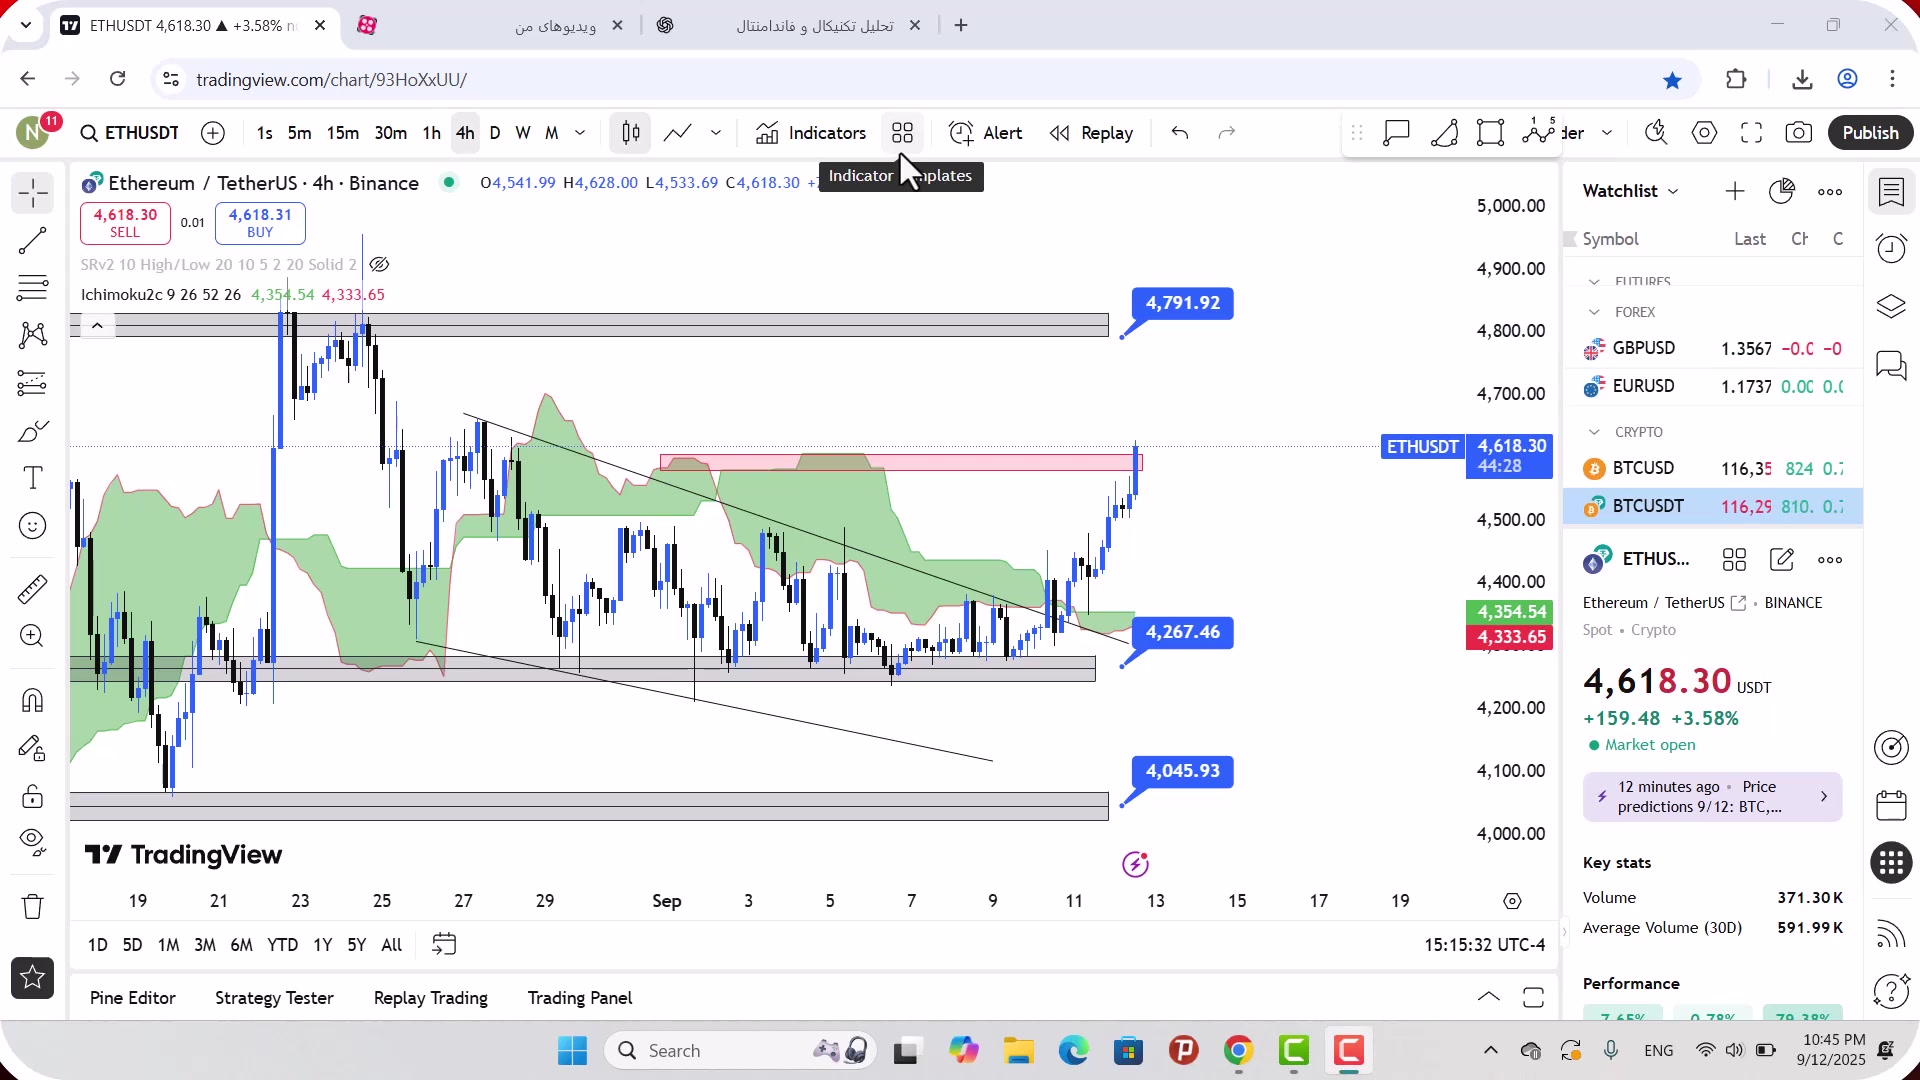Collapse the CRYPTO watchlist section
The width and height of the screenshot is (1920, 1080).
pyautogui.click(x=1594, y=432)
